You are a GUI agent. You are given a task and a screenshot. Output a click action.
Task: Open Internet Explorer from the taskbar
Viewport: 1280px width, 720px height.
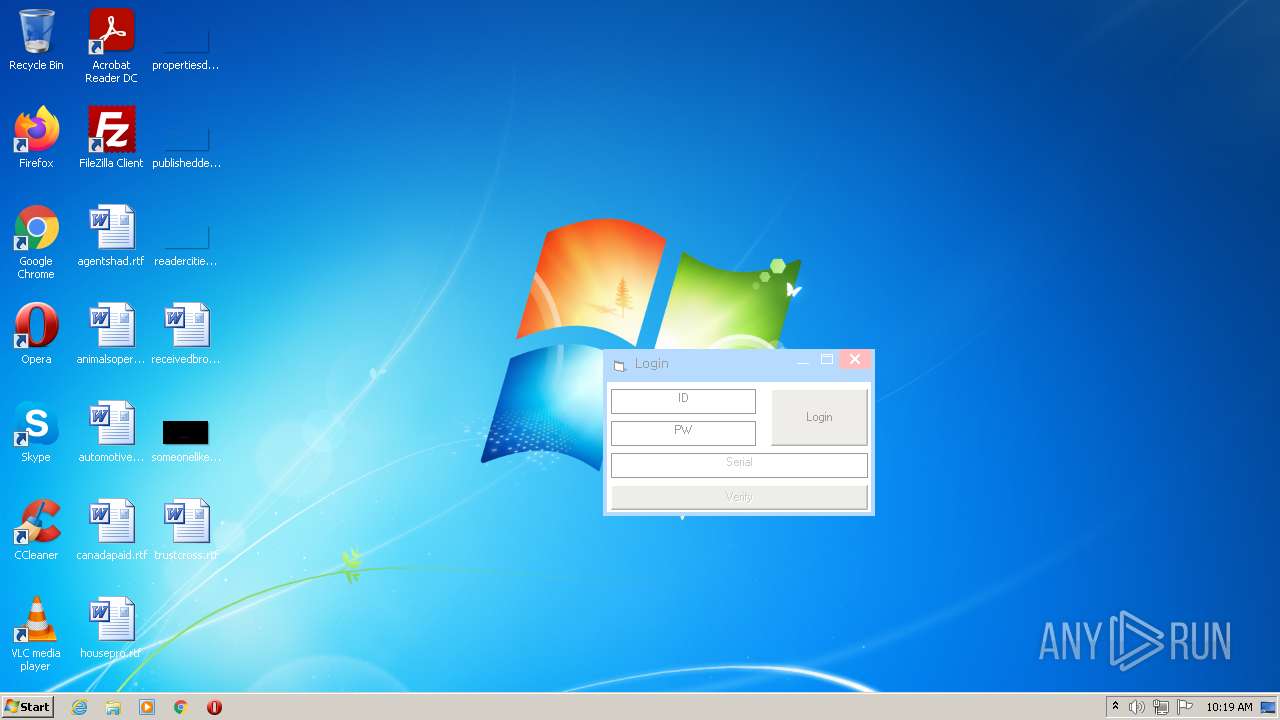79,707
